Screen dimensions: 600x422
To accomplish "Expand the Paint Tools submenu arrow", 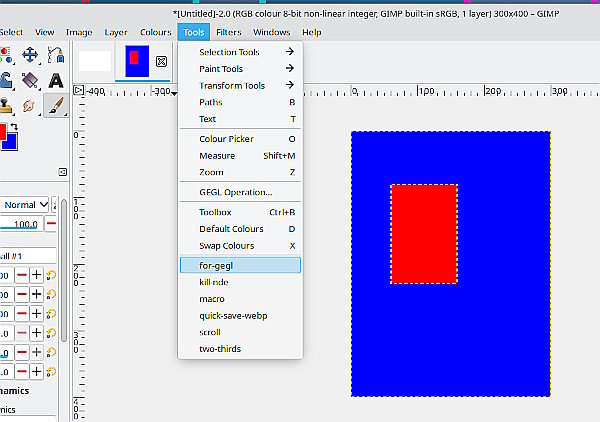I will (x=290, y=68).
